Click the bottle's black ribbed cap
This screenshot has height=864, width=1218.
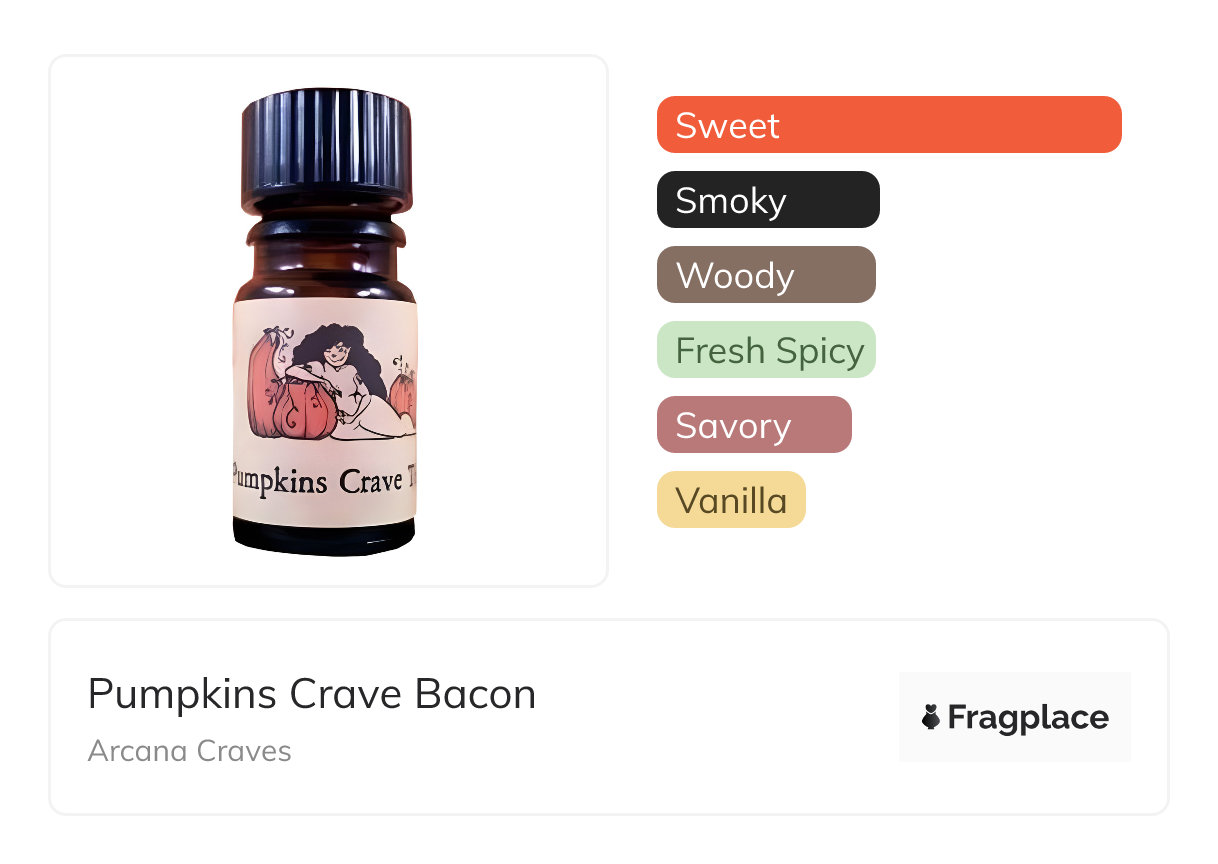(x=327, y=143)
